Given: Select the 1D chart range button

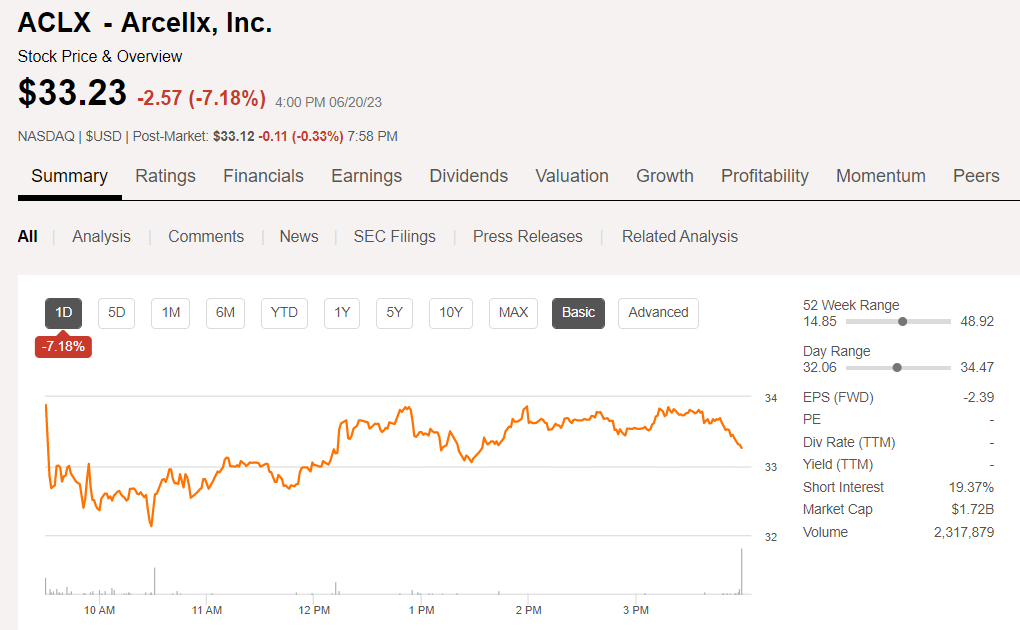Looking at the screenshot, I should [64, 313].
